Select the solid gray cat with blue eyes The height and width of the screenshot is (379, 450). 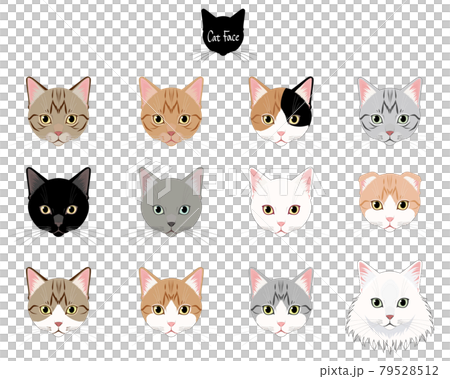(x=171, y=202)
